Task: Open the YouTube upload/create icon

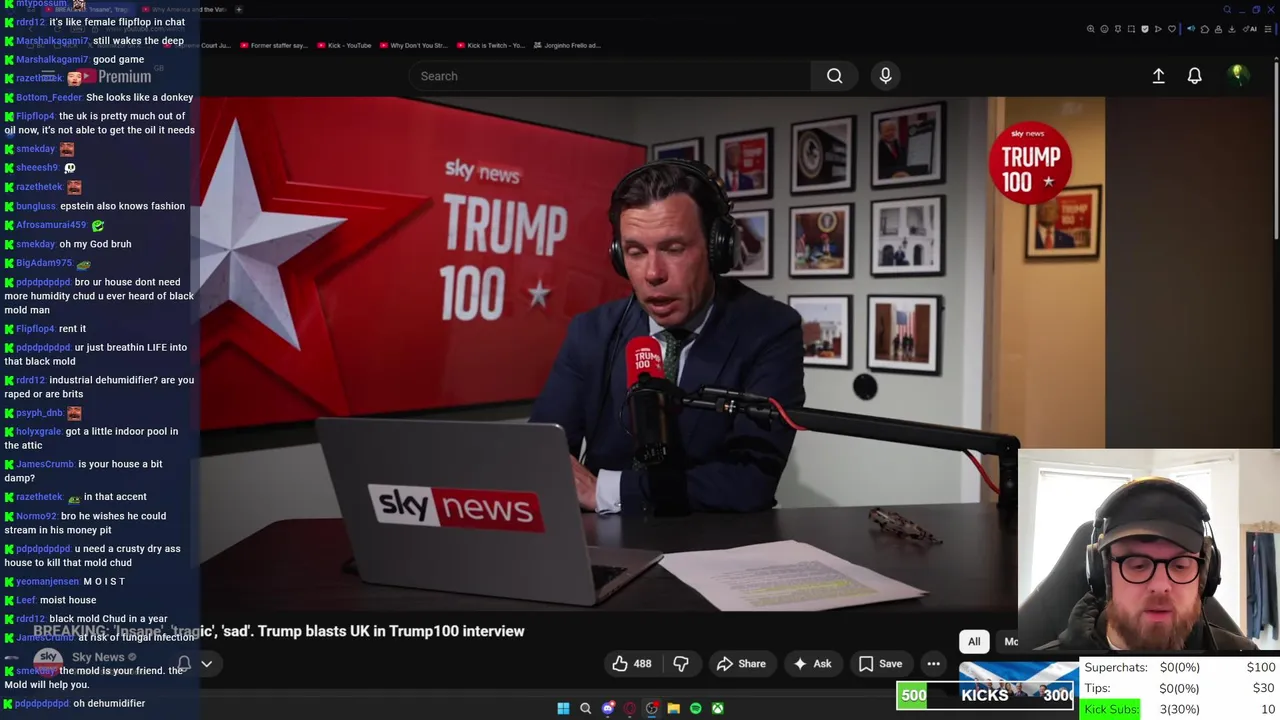Action: [x=1158, y=76]
